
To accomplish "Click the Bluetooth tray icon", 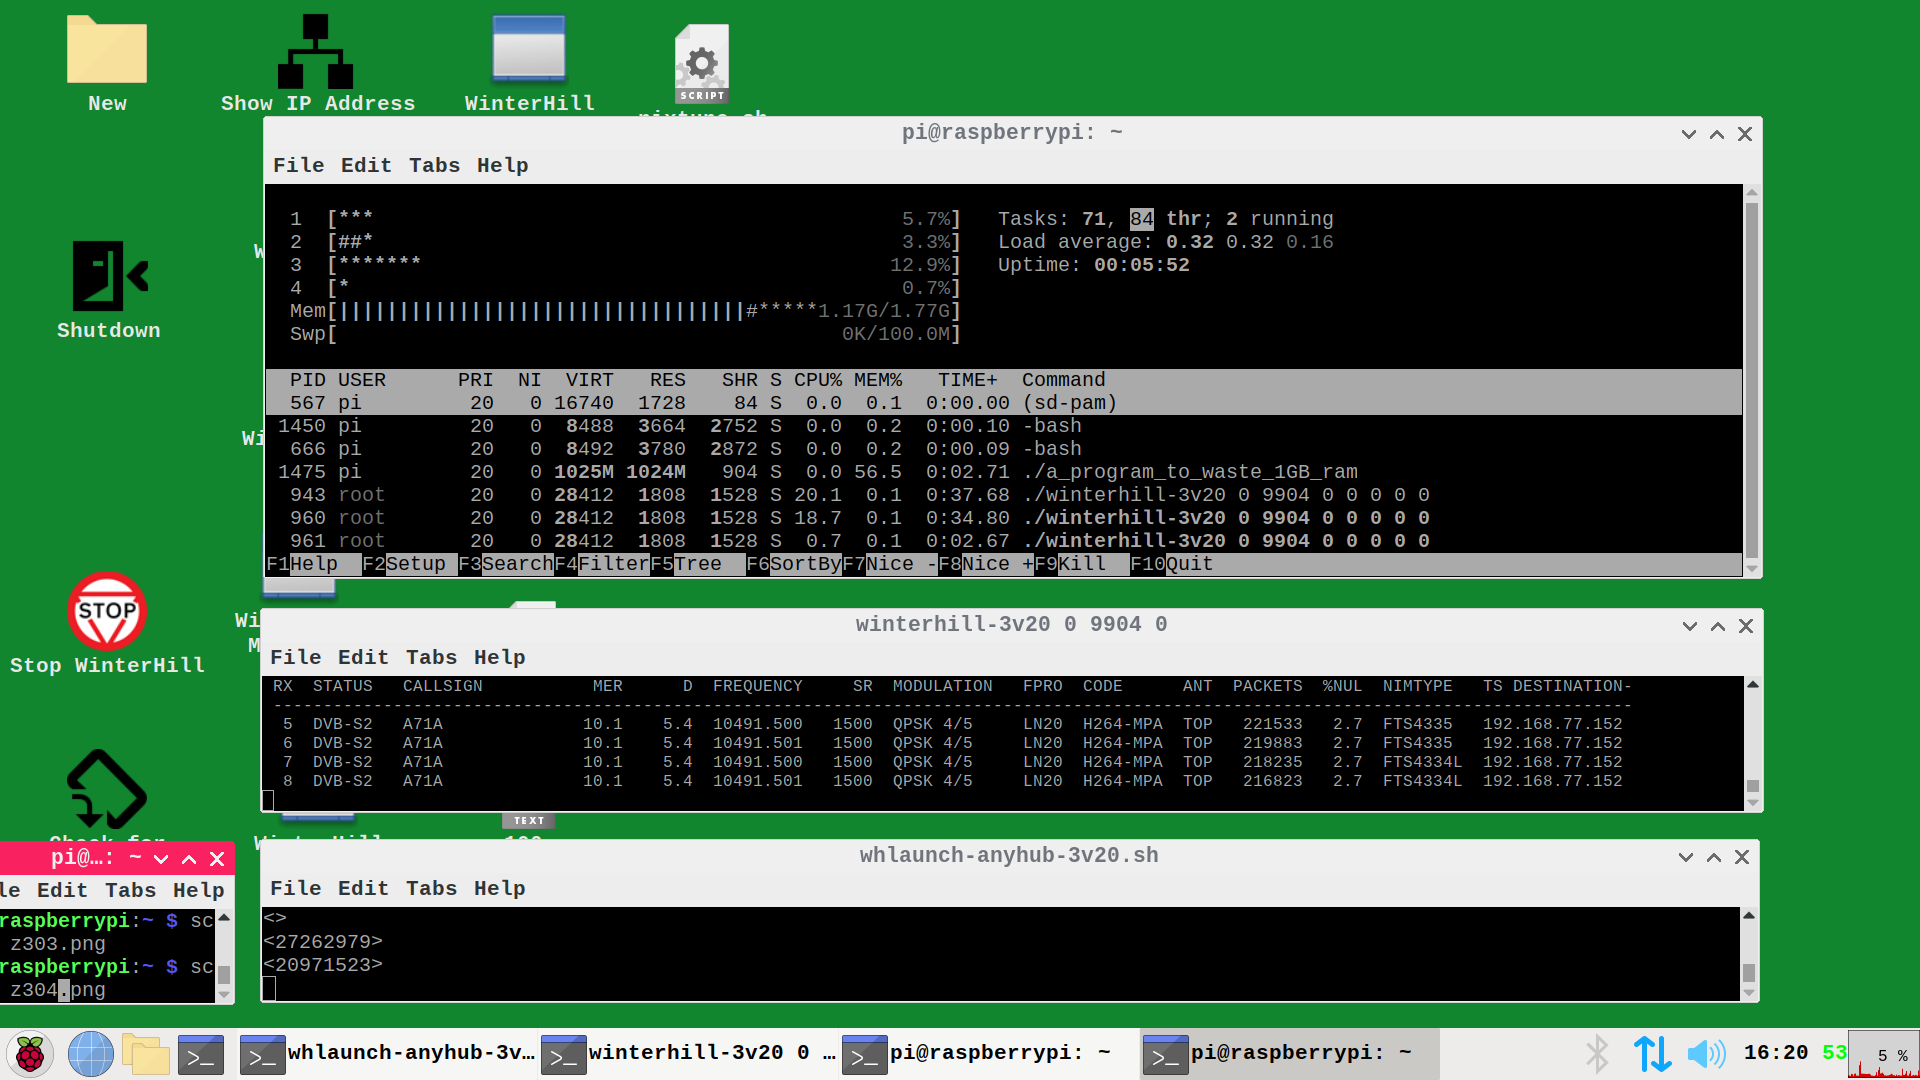I will pos(1597,1054).
